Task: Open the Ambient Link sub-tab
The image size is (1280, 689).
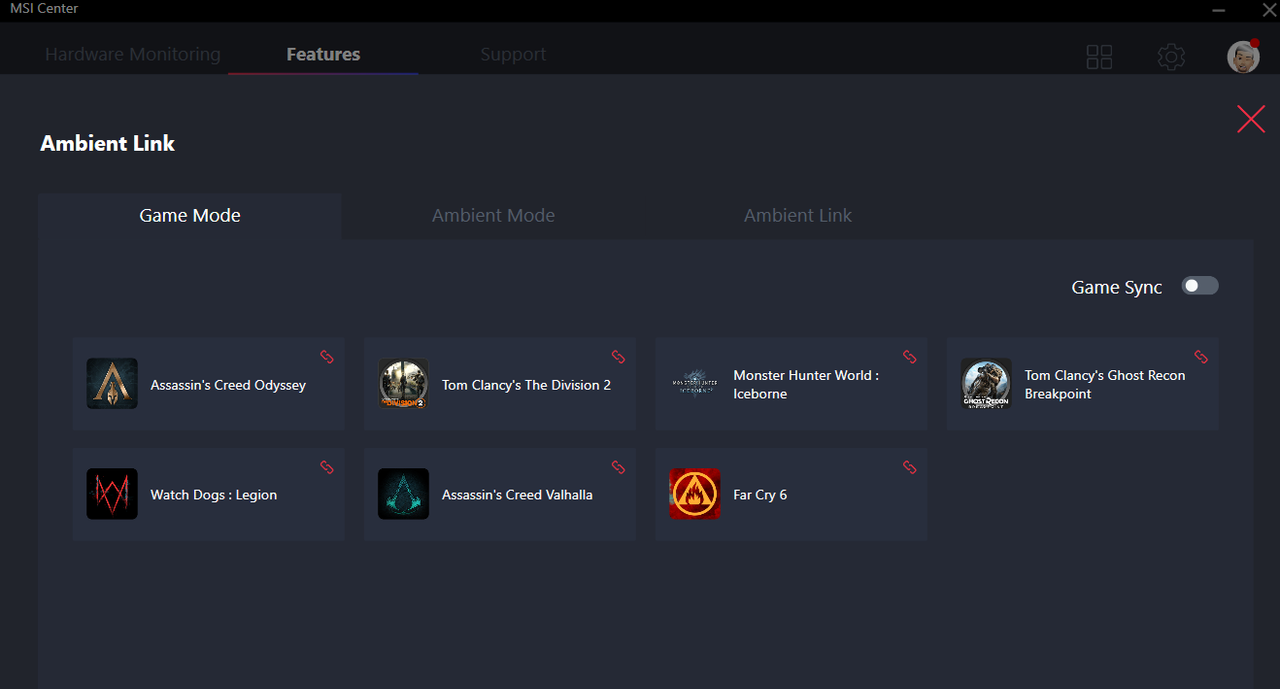Action: pos(798,215)
